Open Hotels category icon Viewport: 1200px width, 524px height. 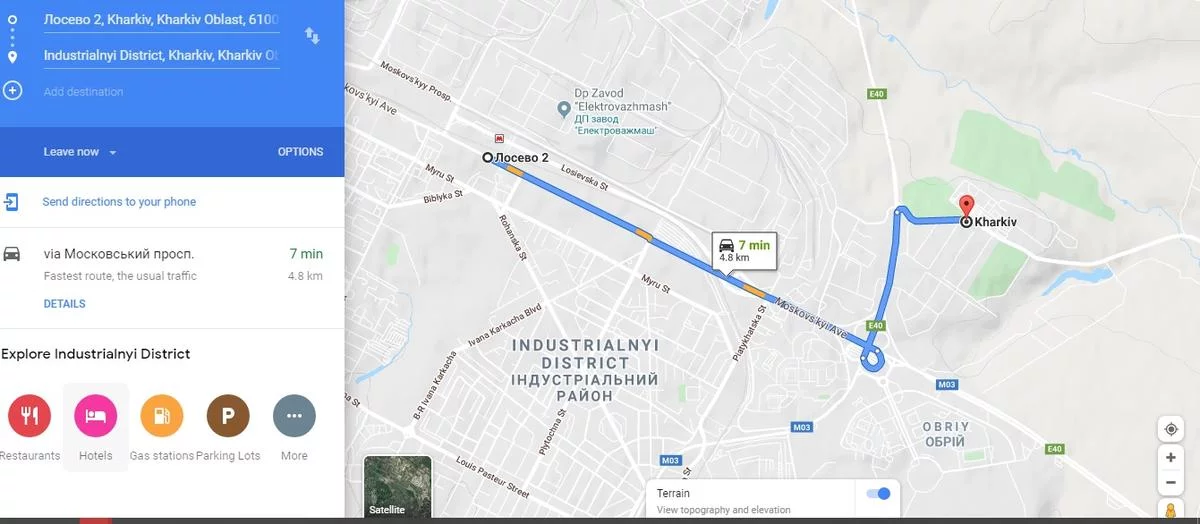coord(95,416)
